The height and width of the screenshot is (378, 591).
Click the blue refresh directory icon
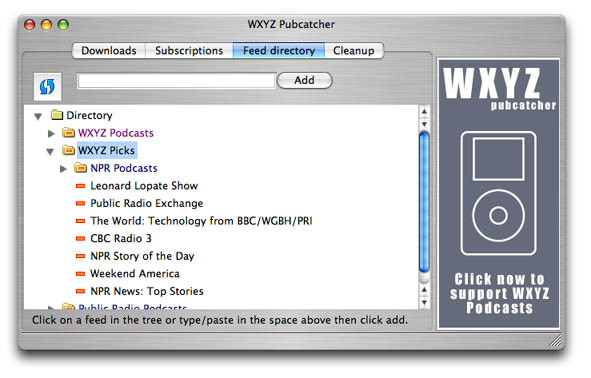coord(47,87)
